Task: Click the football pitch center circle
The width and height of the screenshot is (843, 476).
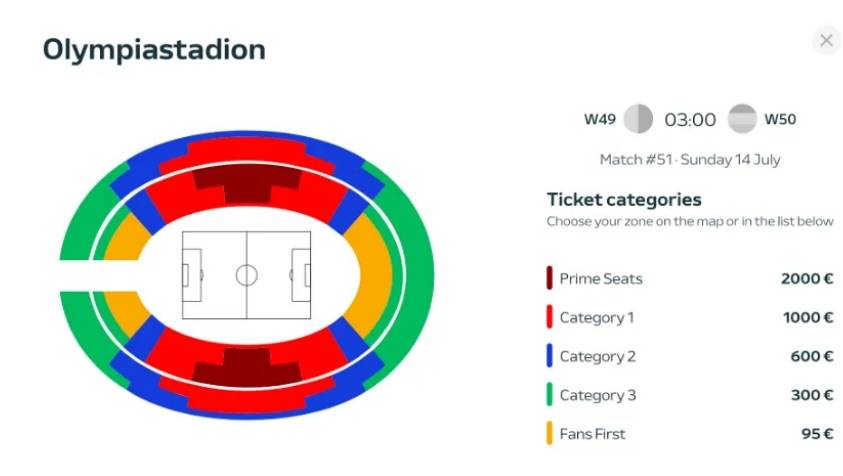Action: tap(246, 274)
